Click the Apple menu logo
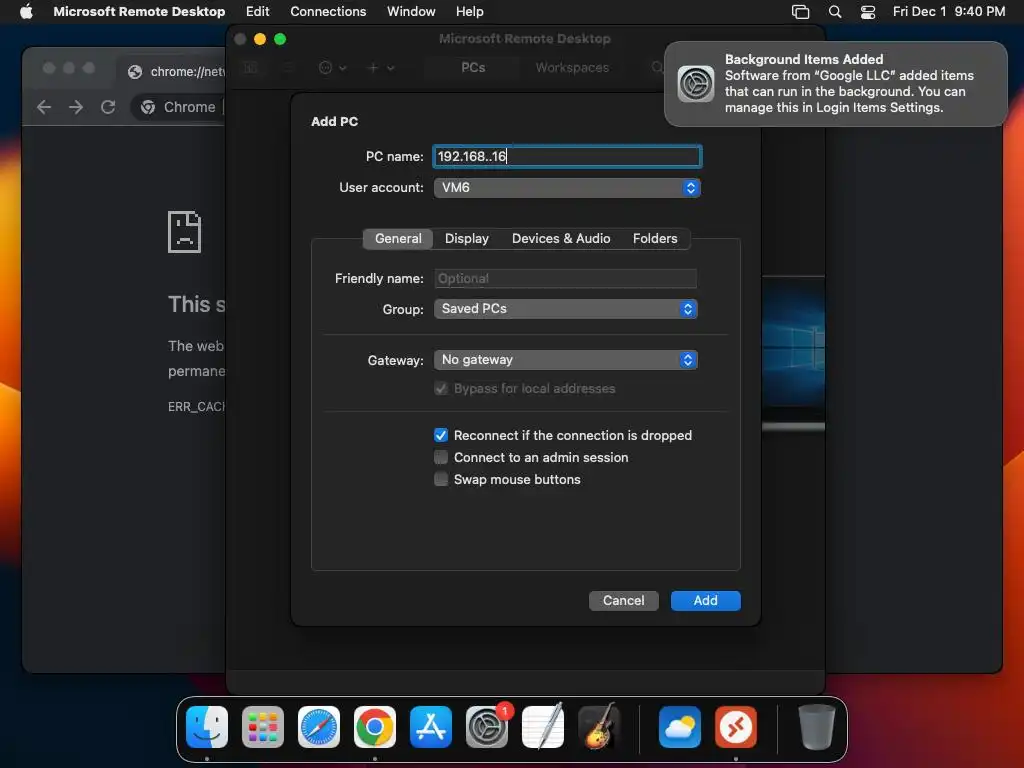 coord(26,11)
